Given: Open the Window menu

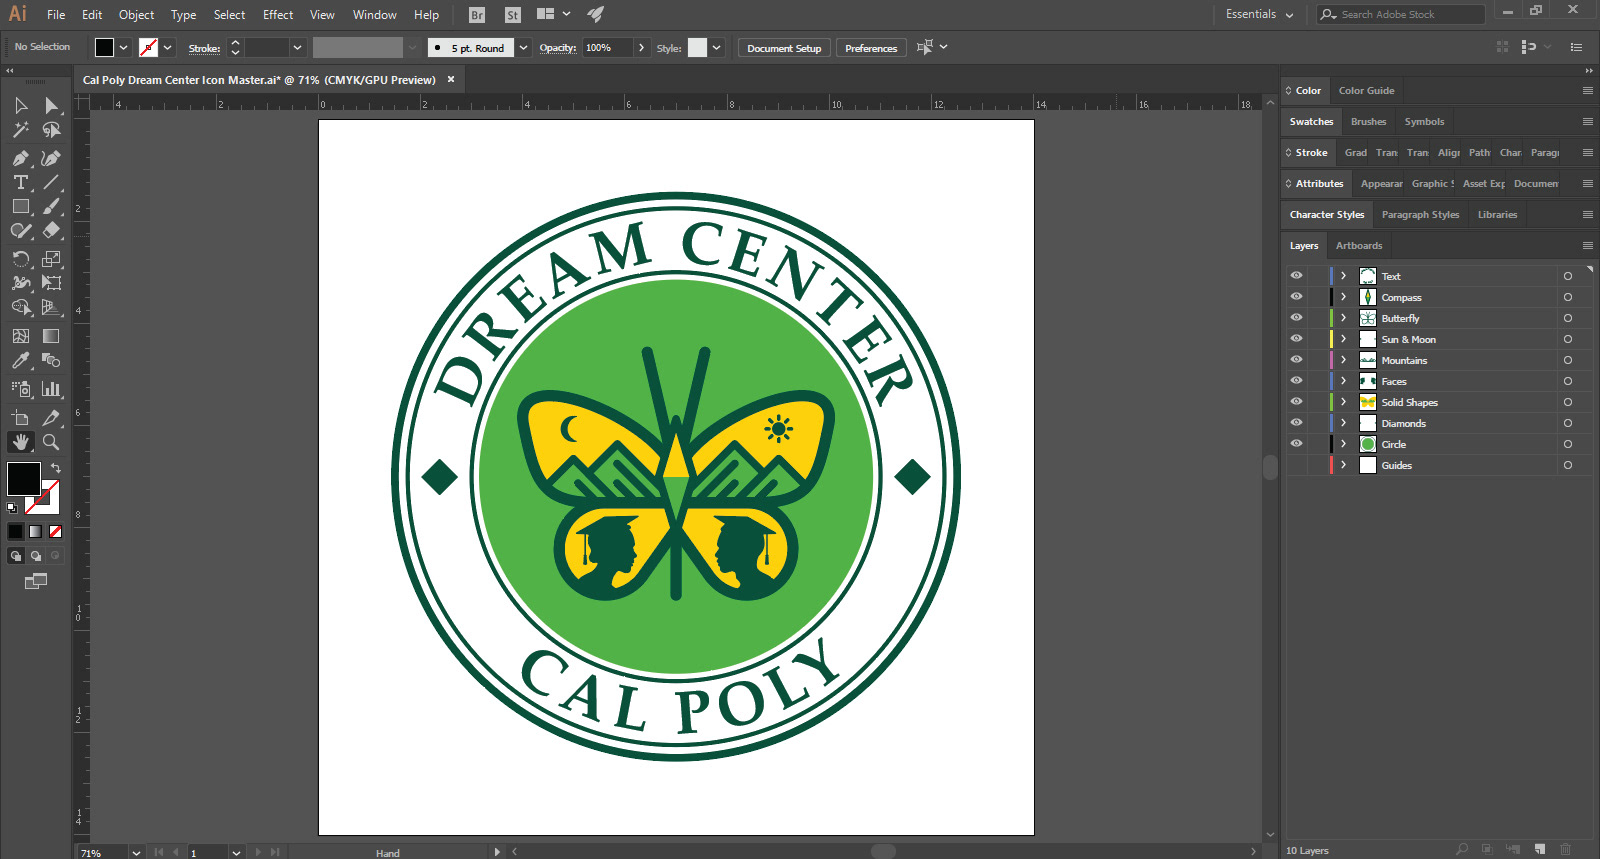Looking at the screenshot, I should 375,15.
